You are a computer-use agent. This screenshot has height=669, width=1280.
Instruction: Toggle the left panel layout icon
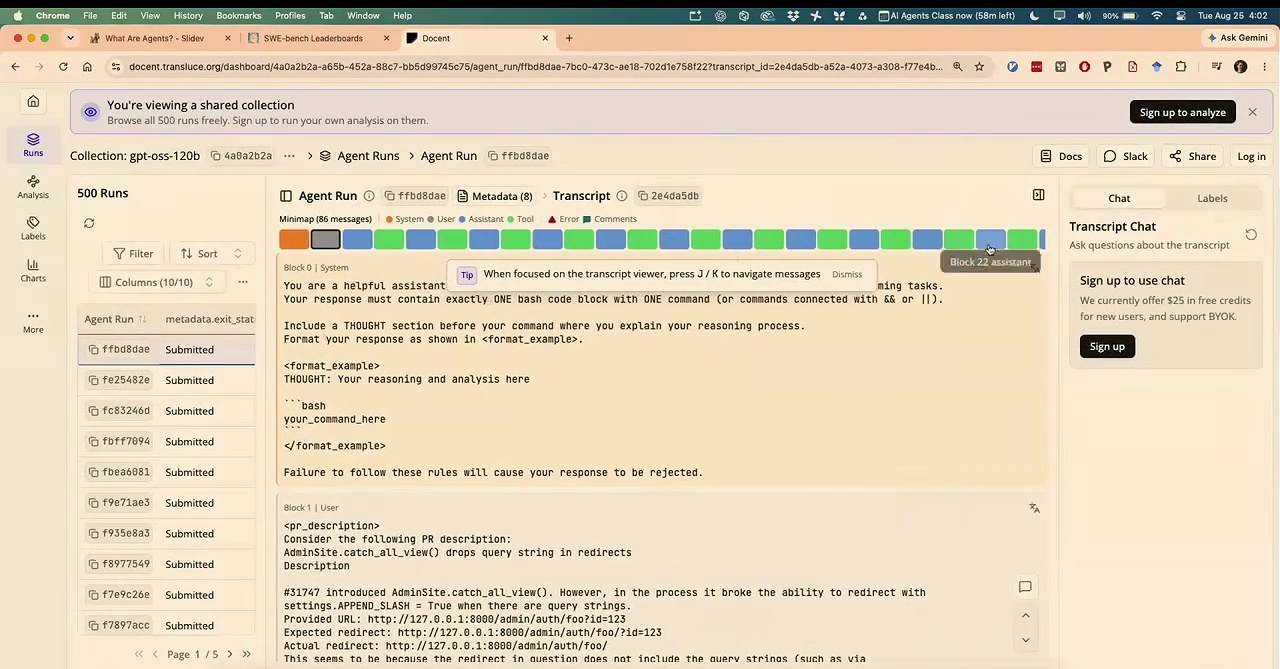coord(286,196)
